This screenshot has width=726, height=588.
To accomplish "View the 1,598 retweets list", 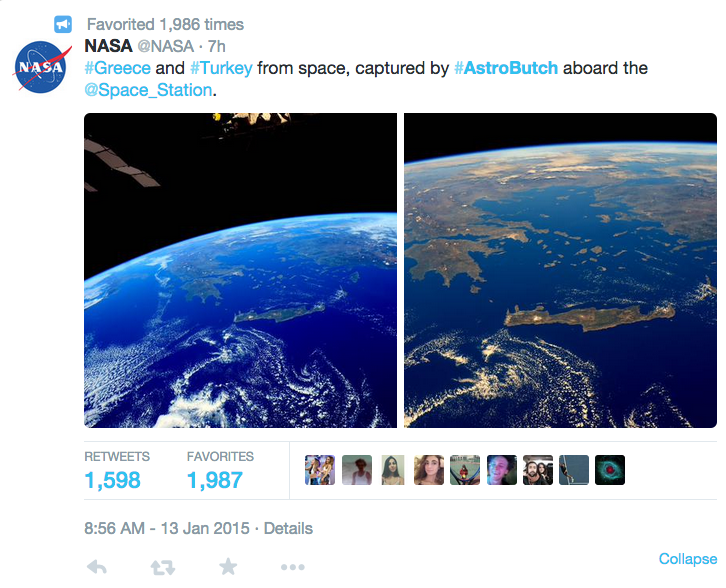I will point(113,480).
